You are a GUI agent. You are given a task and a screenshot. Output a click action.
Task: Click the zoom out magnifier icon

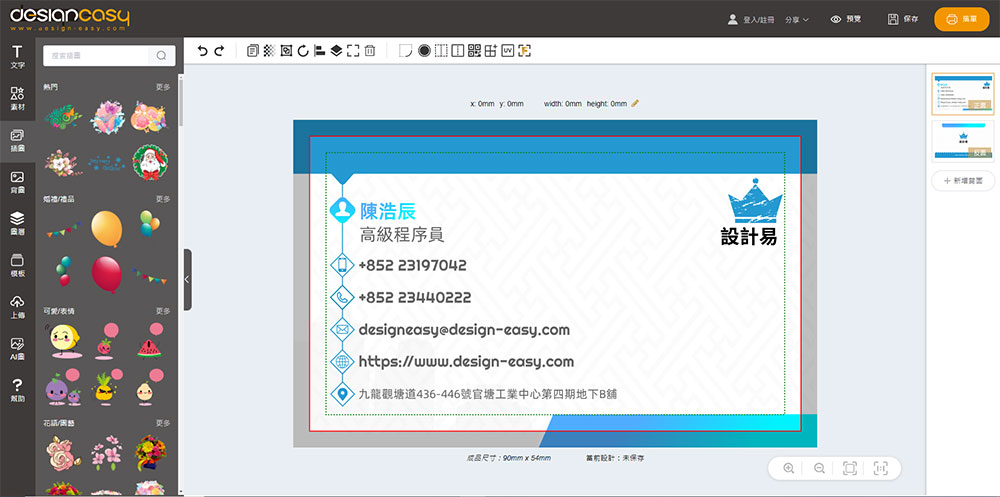click(819, 468)
